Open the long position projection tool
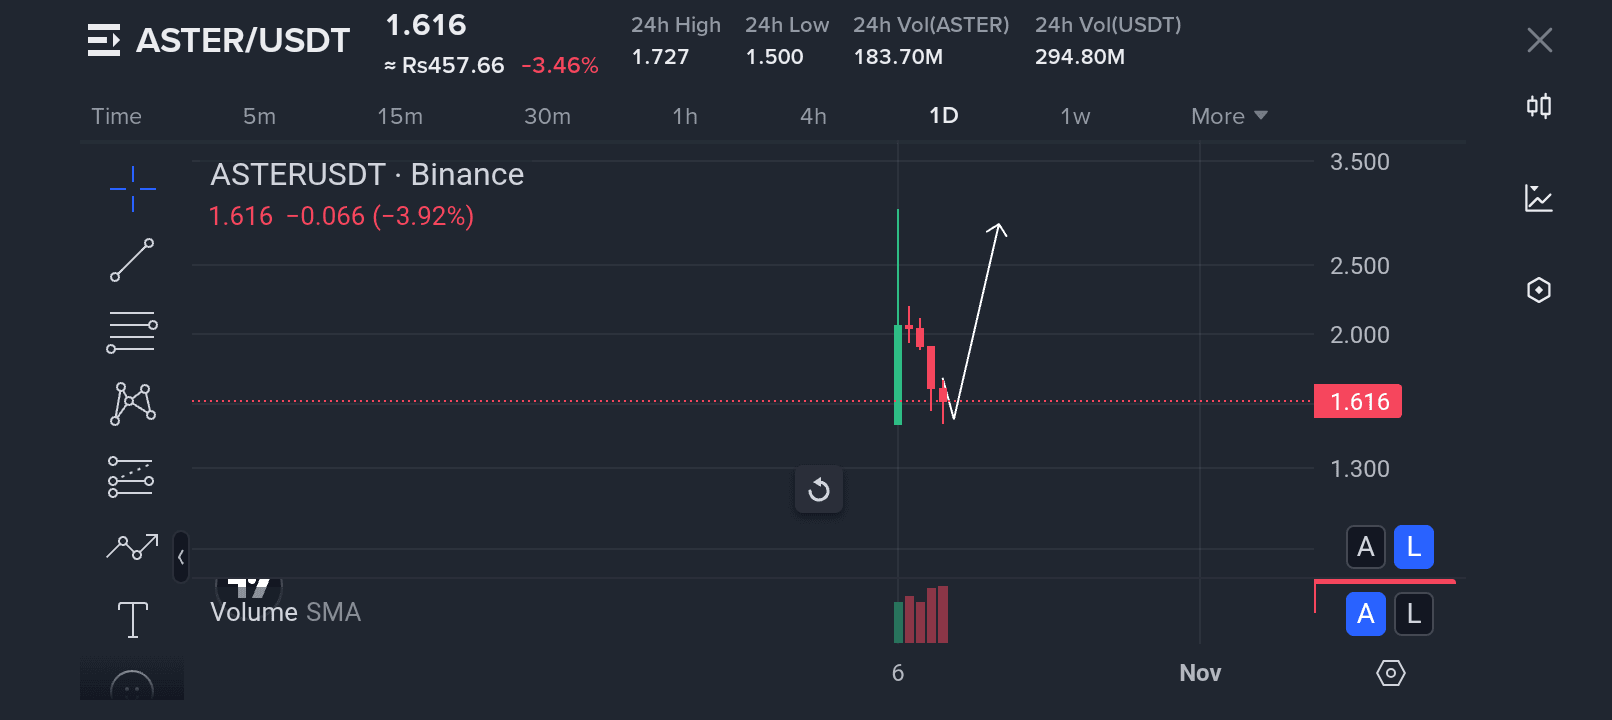 (132, 477)
